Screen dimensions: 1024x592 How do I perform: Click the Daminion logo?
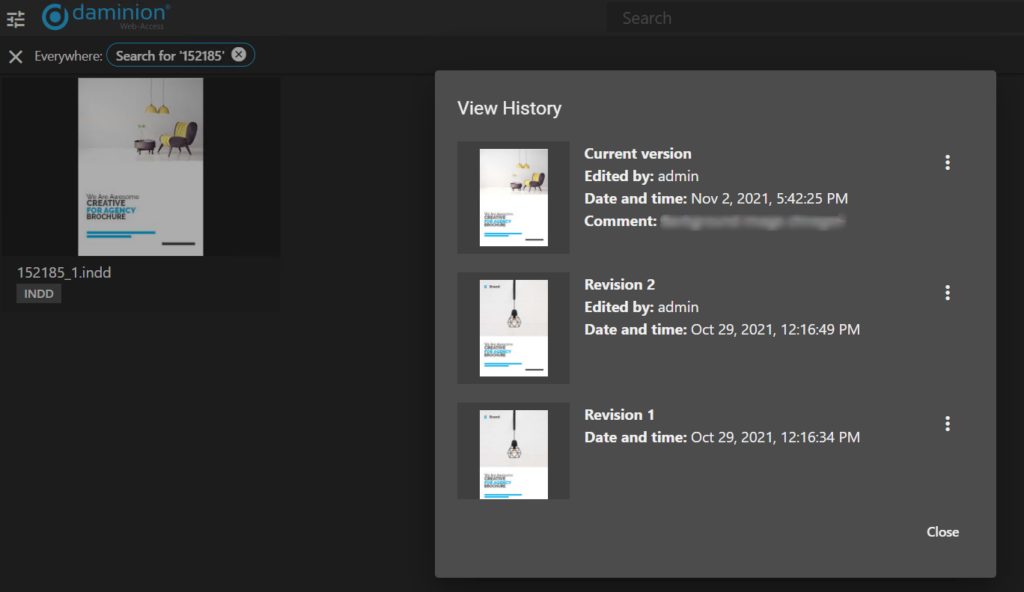click(106, 17)
